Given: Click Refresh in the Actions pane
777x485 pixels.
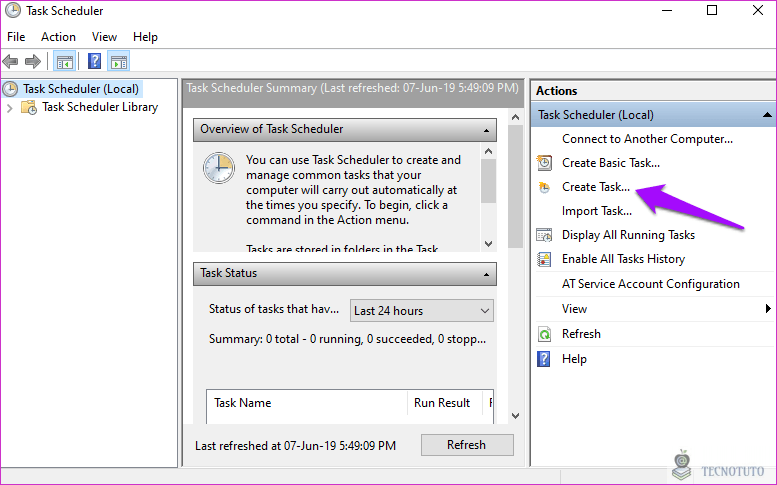Looking at the screenshot, I should tap(581, 334).
